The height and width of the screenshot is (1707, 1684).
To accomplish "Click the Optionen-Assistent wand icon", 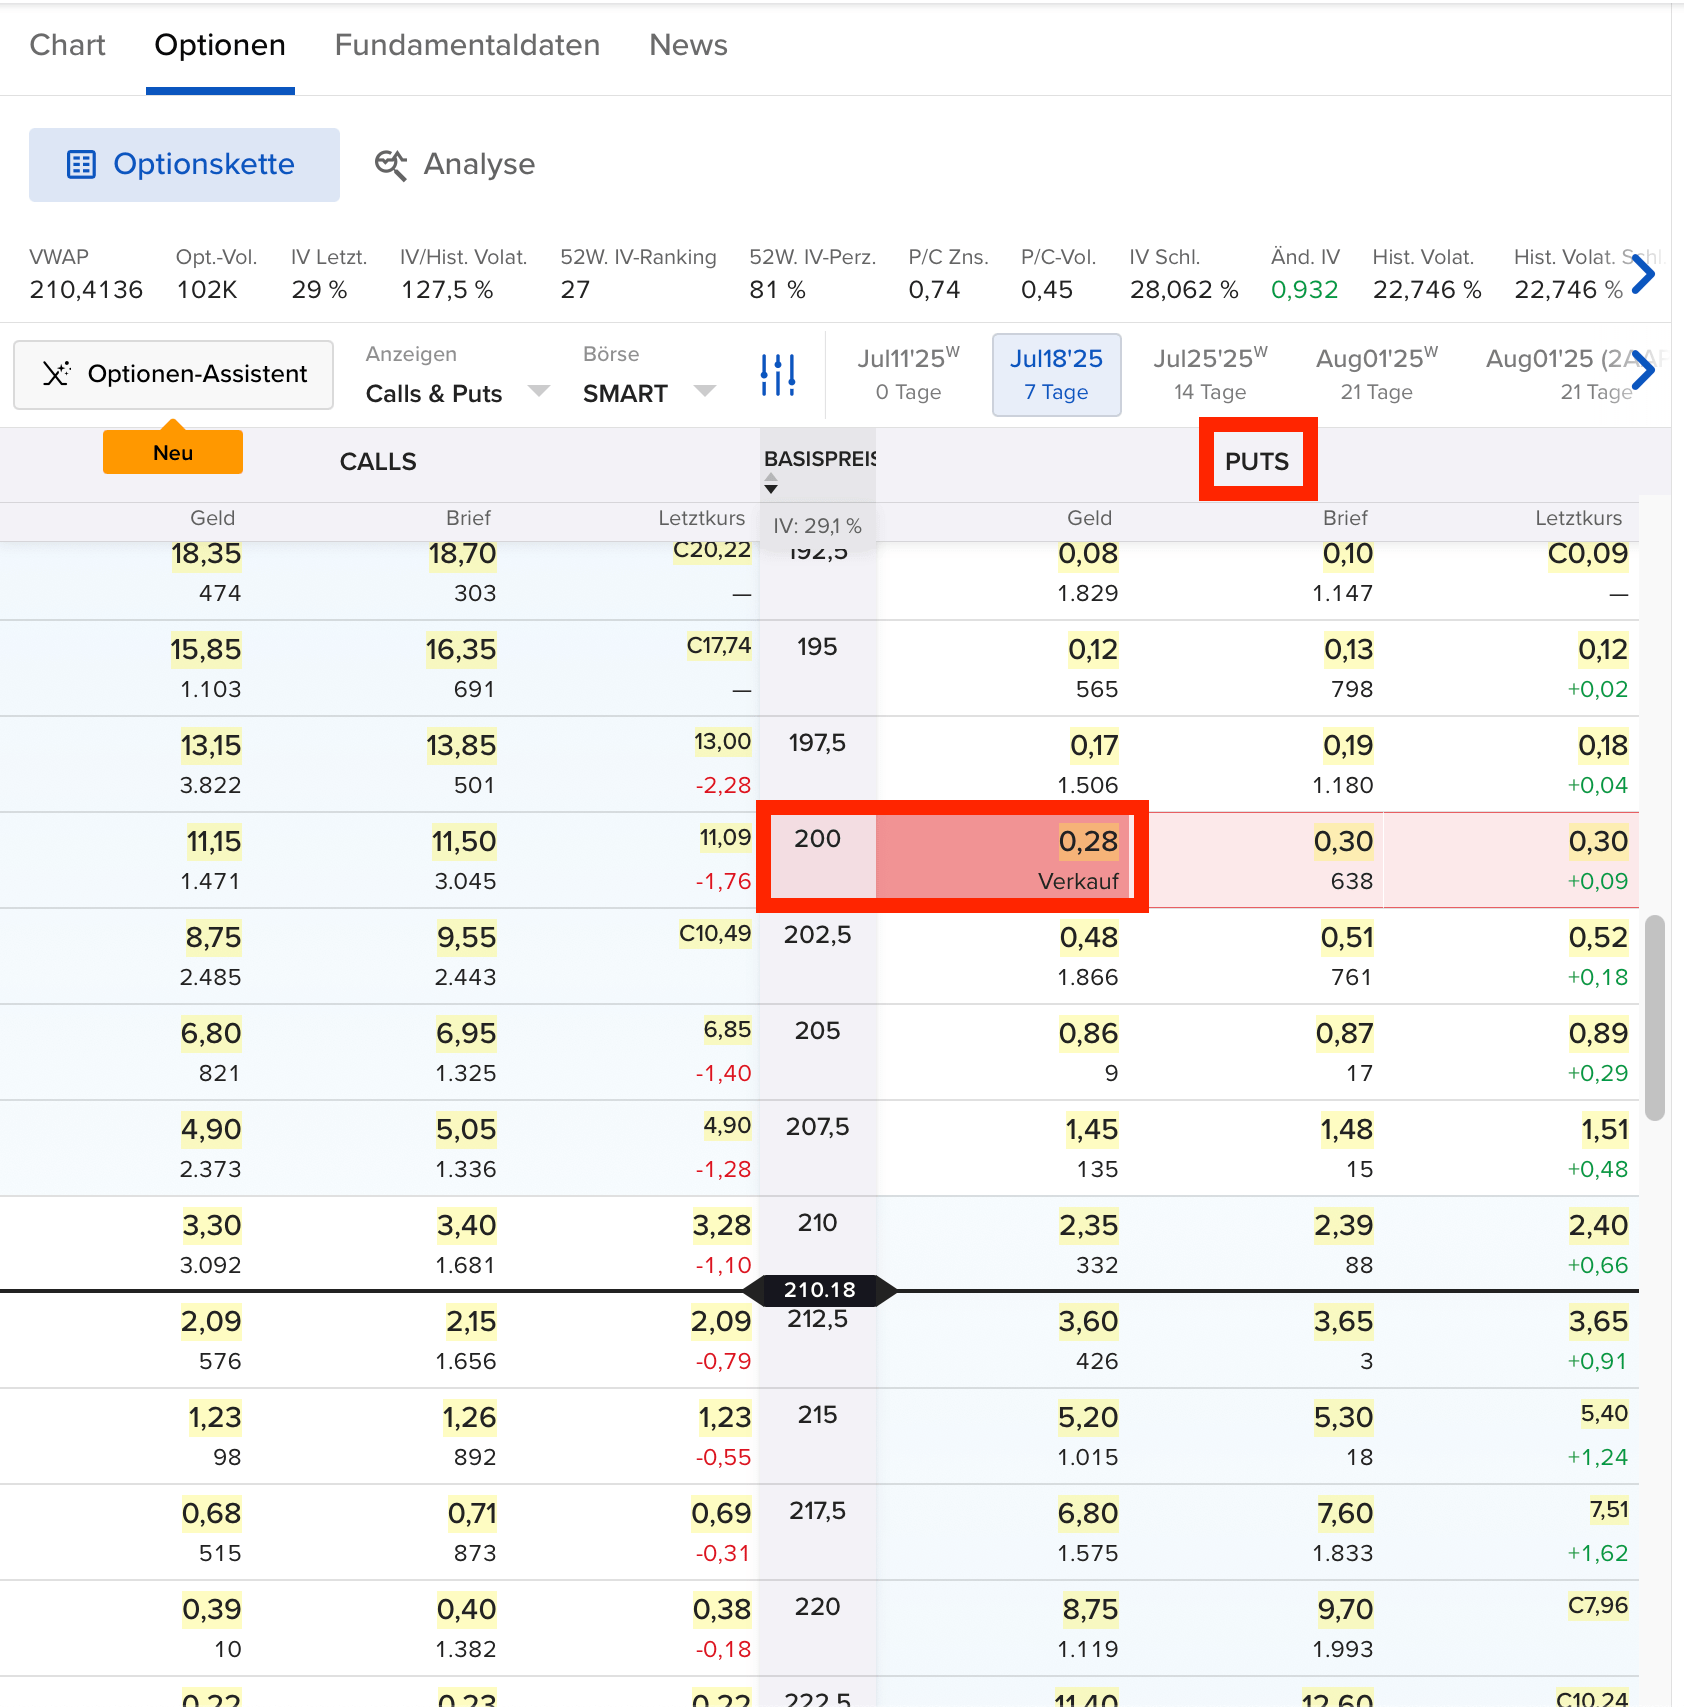I will coord(57,374).
